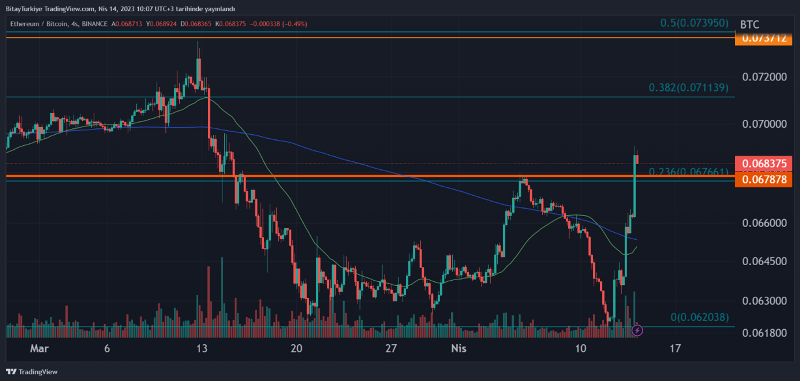Screen dimensions: 800x381
Task: Click the BitayTurkiye publication header text
Action: [120, 9]
